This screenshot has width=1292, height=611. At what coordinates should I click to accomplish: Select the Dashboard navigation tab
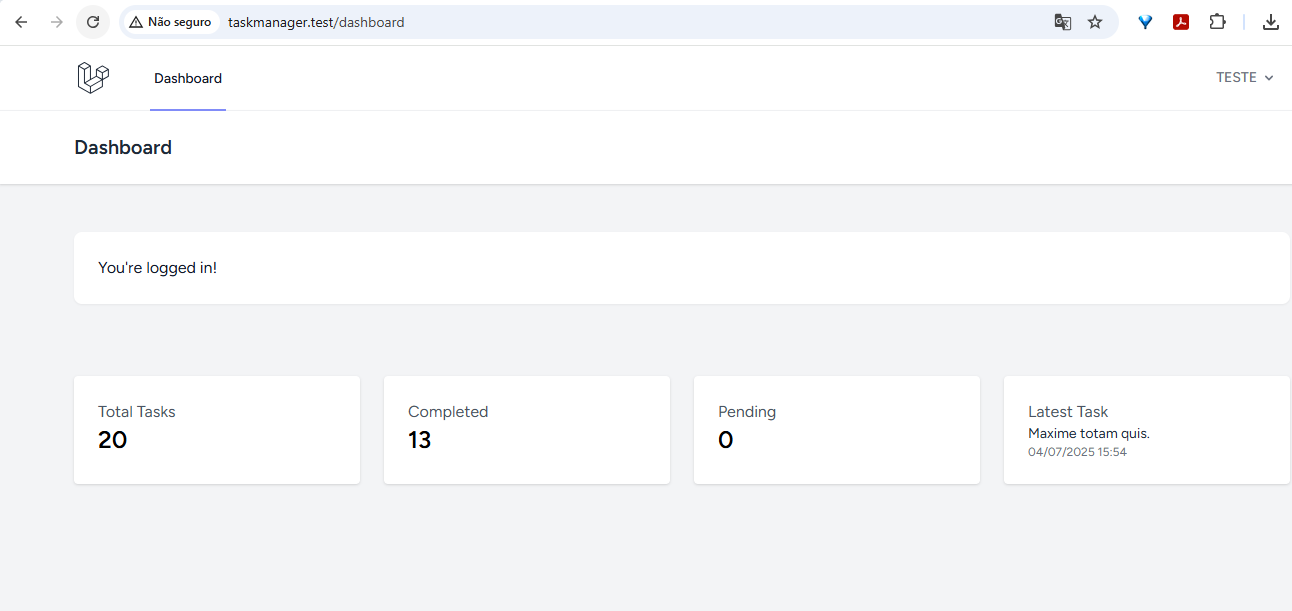pyautogui.click(x=187, y=78)
